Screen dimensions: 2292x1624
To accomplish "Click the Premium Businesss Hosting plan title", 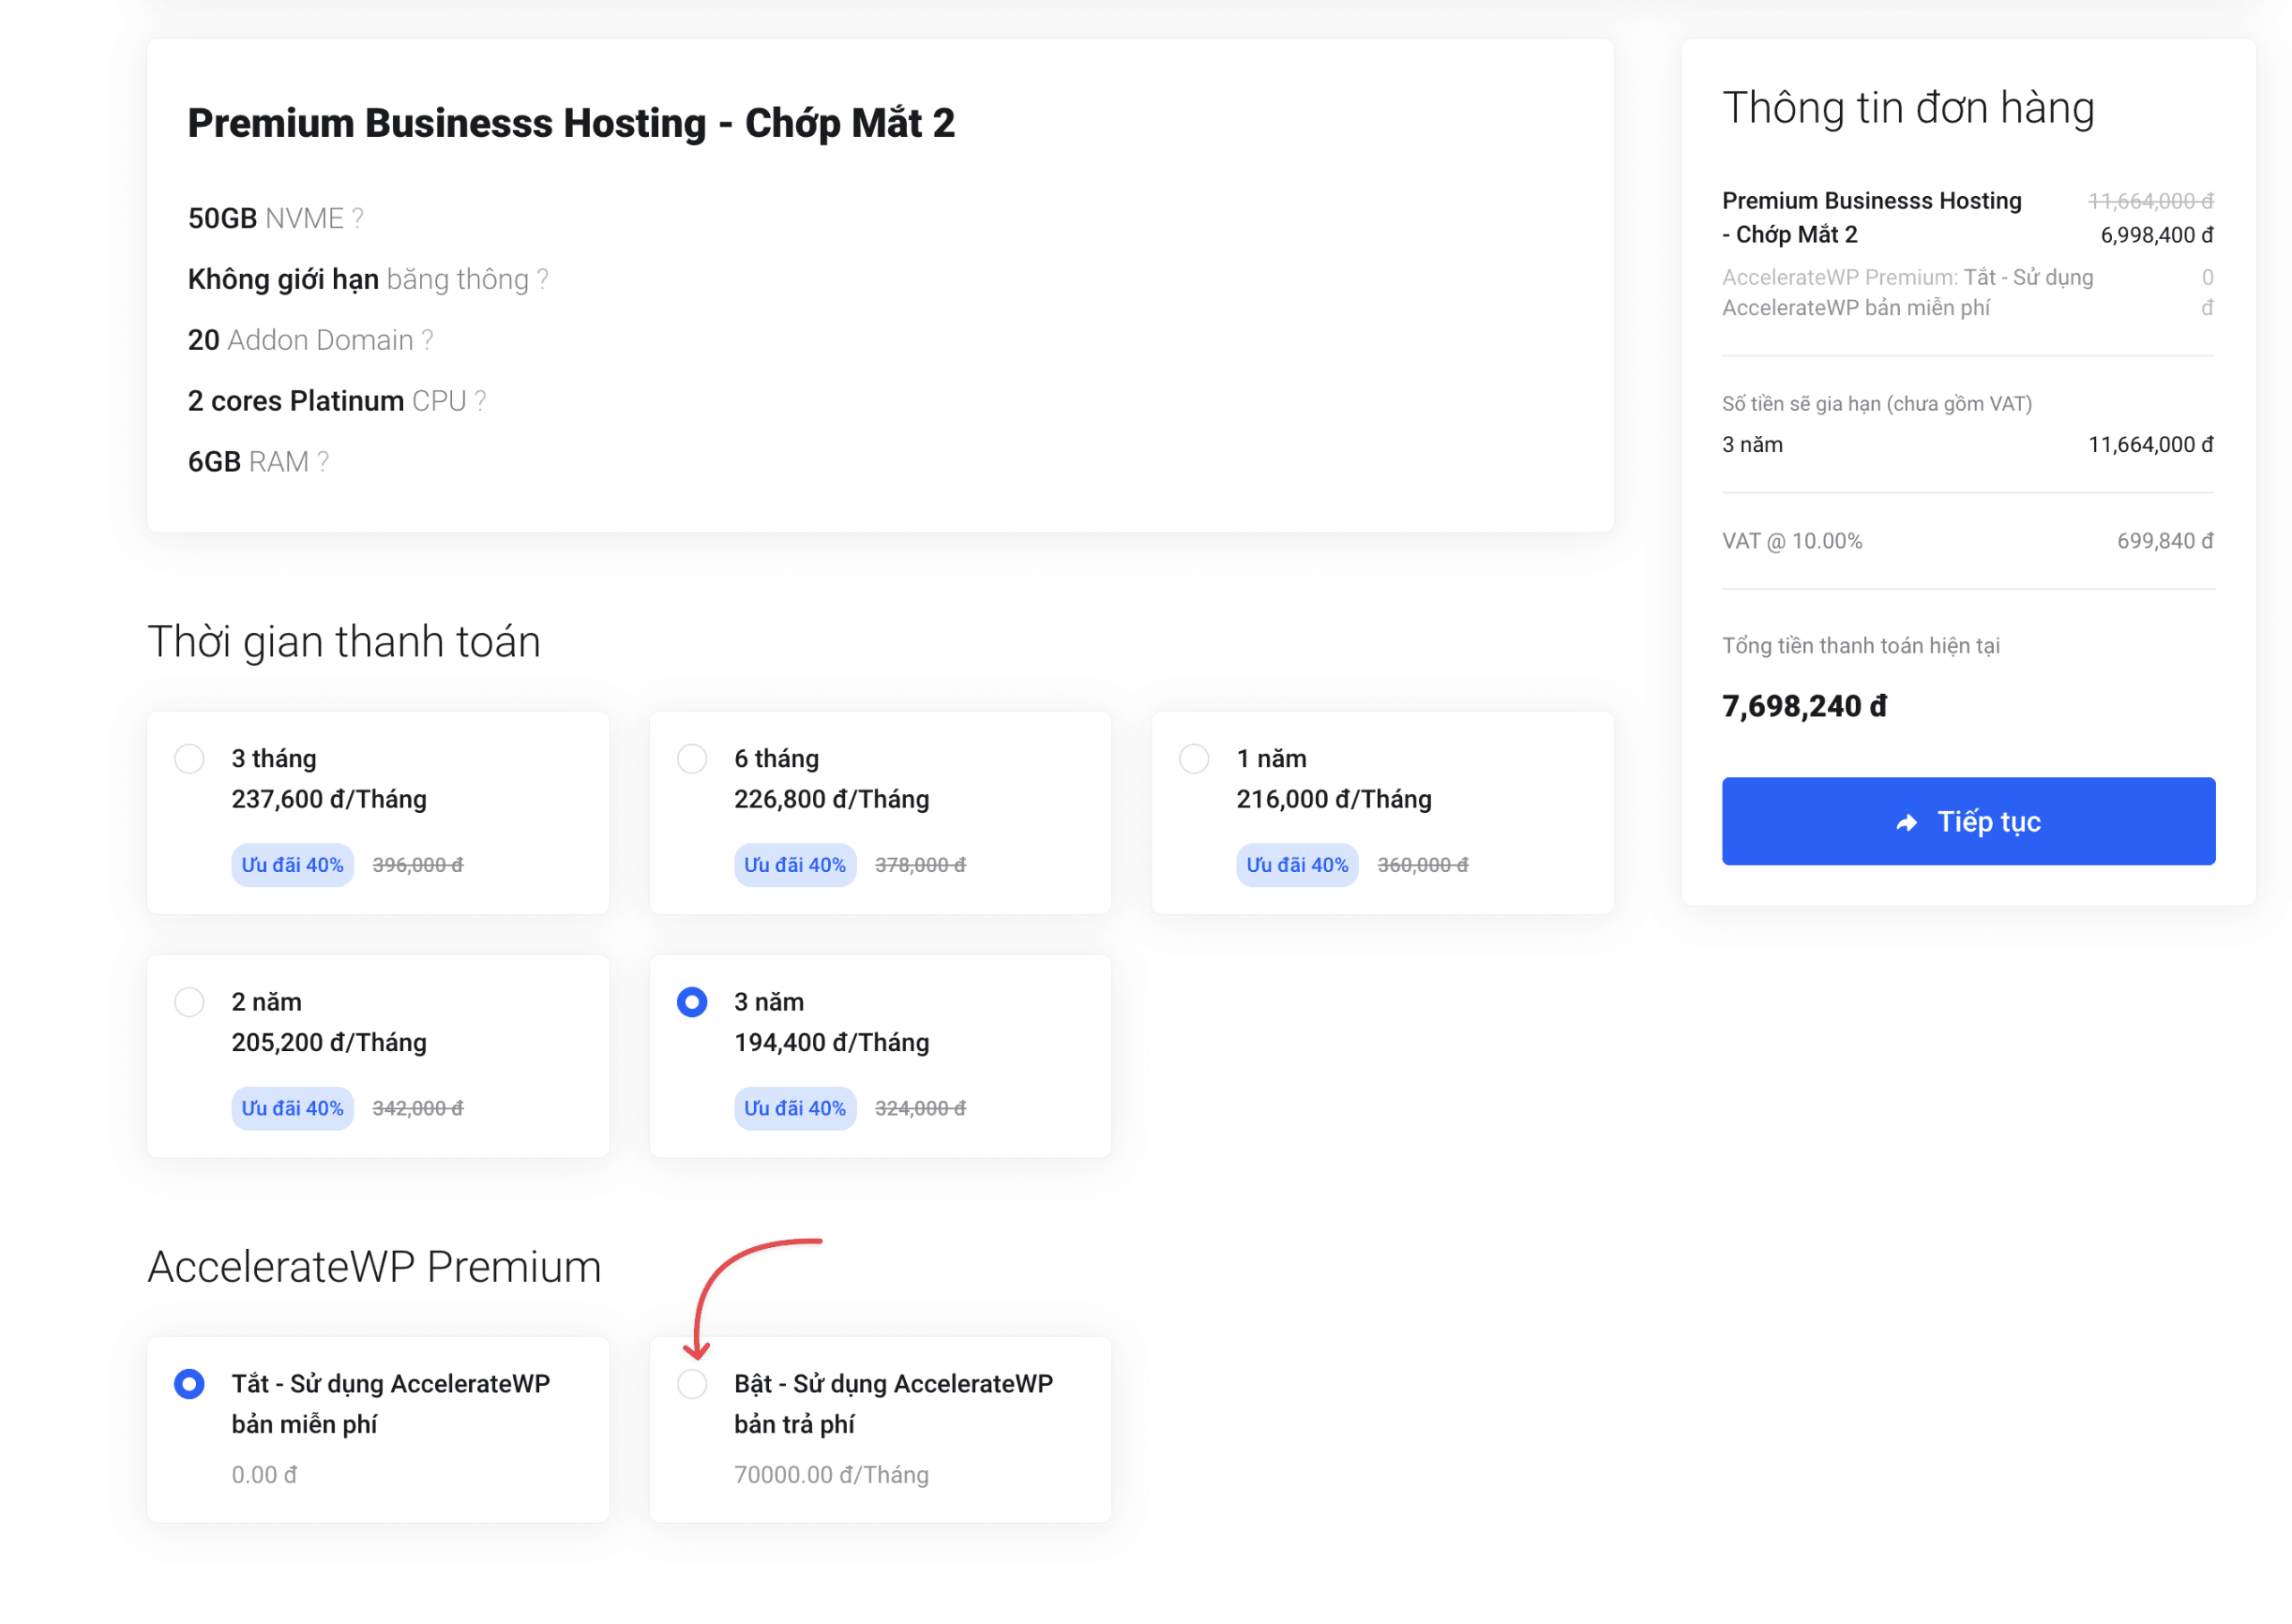I will pyautogui.click(x=570, y=123).
